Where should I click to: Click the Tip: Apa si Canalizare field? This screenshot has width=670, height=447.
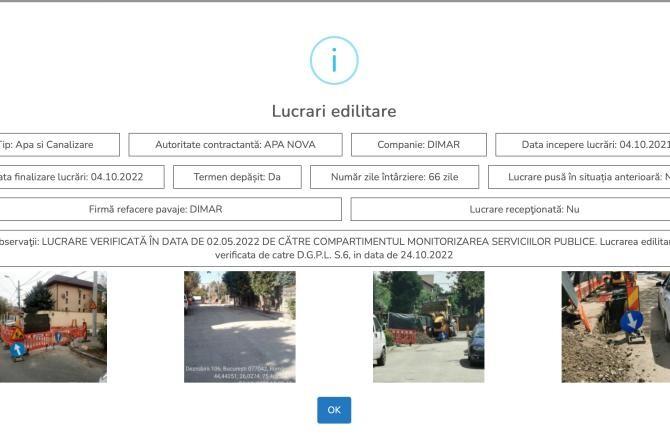(x=59, y=145)
